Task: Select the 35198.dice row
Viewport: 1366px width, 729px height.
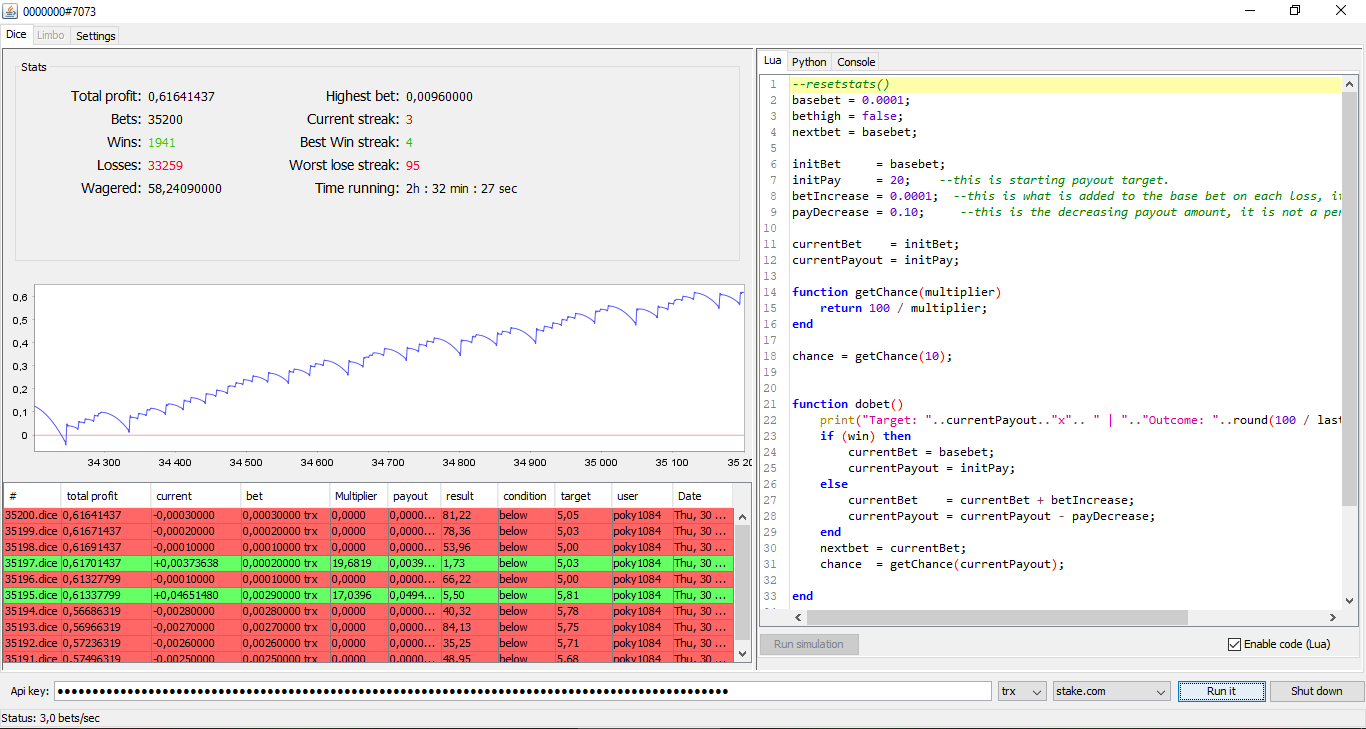Action: click(369, 547)
